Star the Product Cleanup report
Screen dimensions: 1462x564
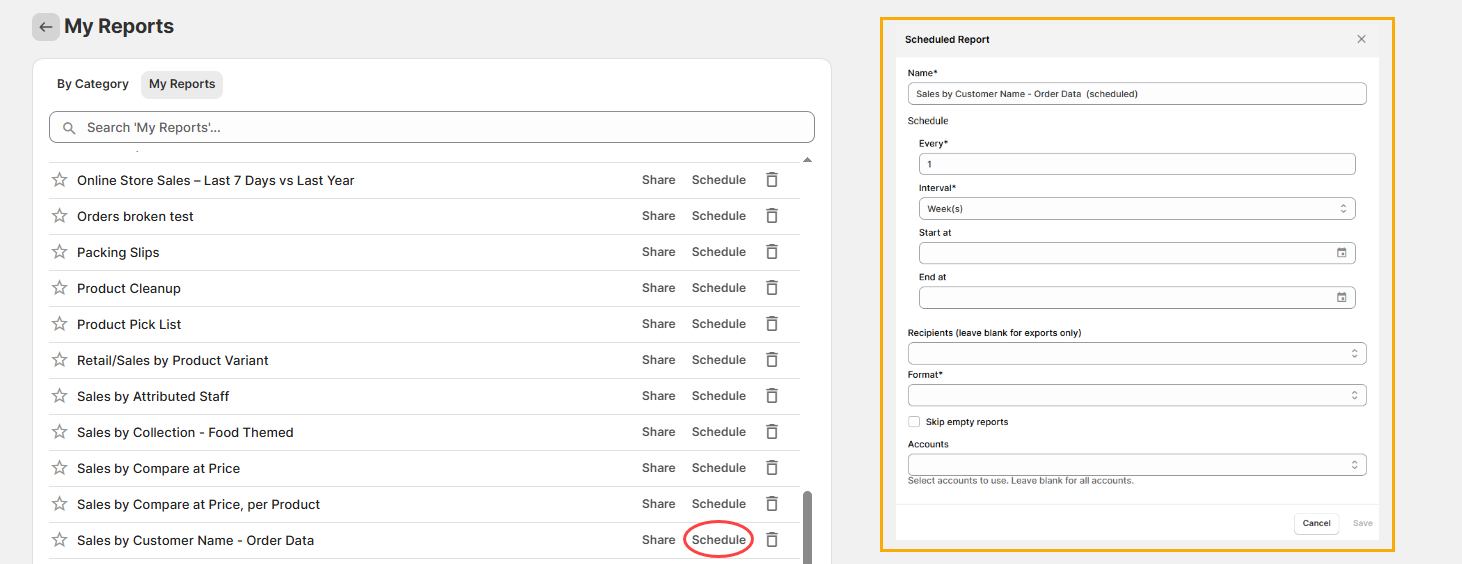[x=59, y=288]
